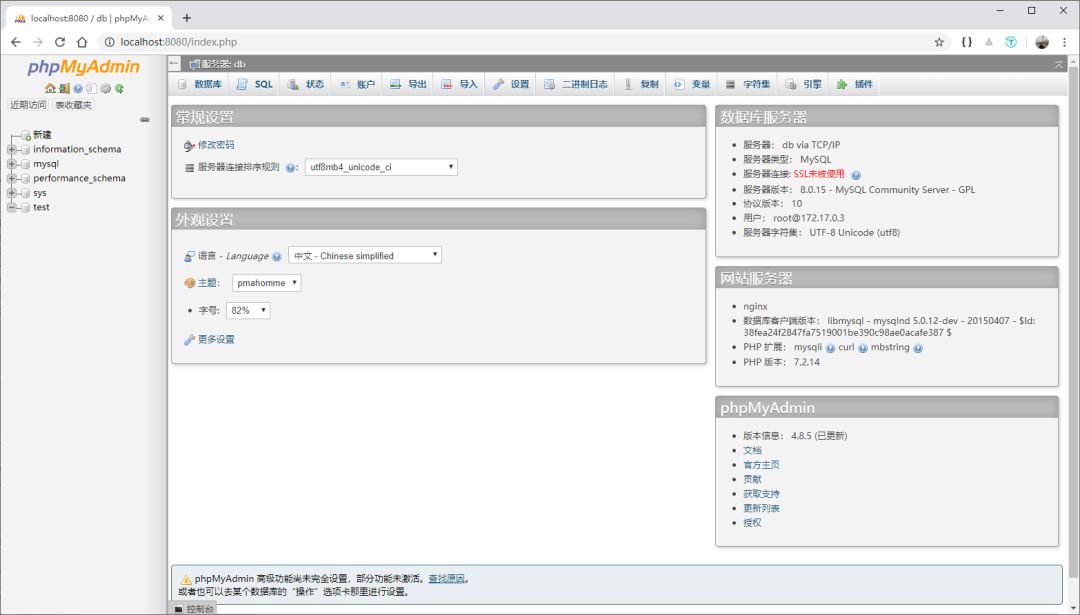Screen dimensions: 1080x615
Task: Open the 导入 (Import) tab
Action: pos(459,84)
